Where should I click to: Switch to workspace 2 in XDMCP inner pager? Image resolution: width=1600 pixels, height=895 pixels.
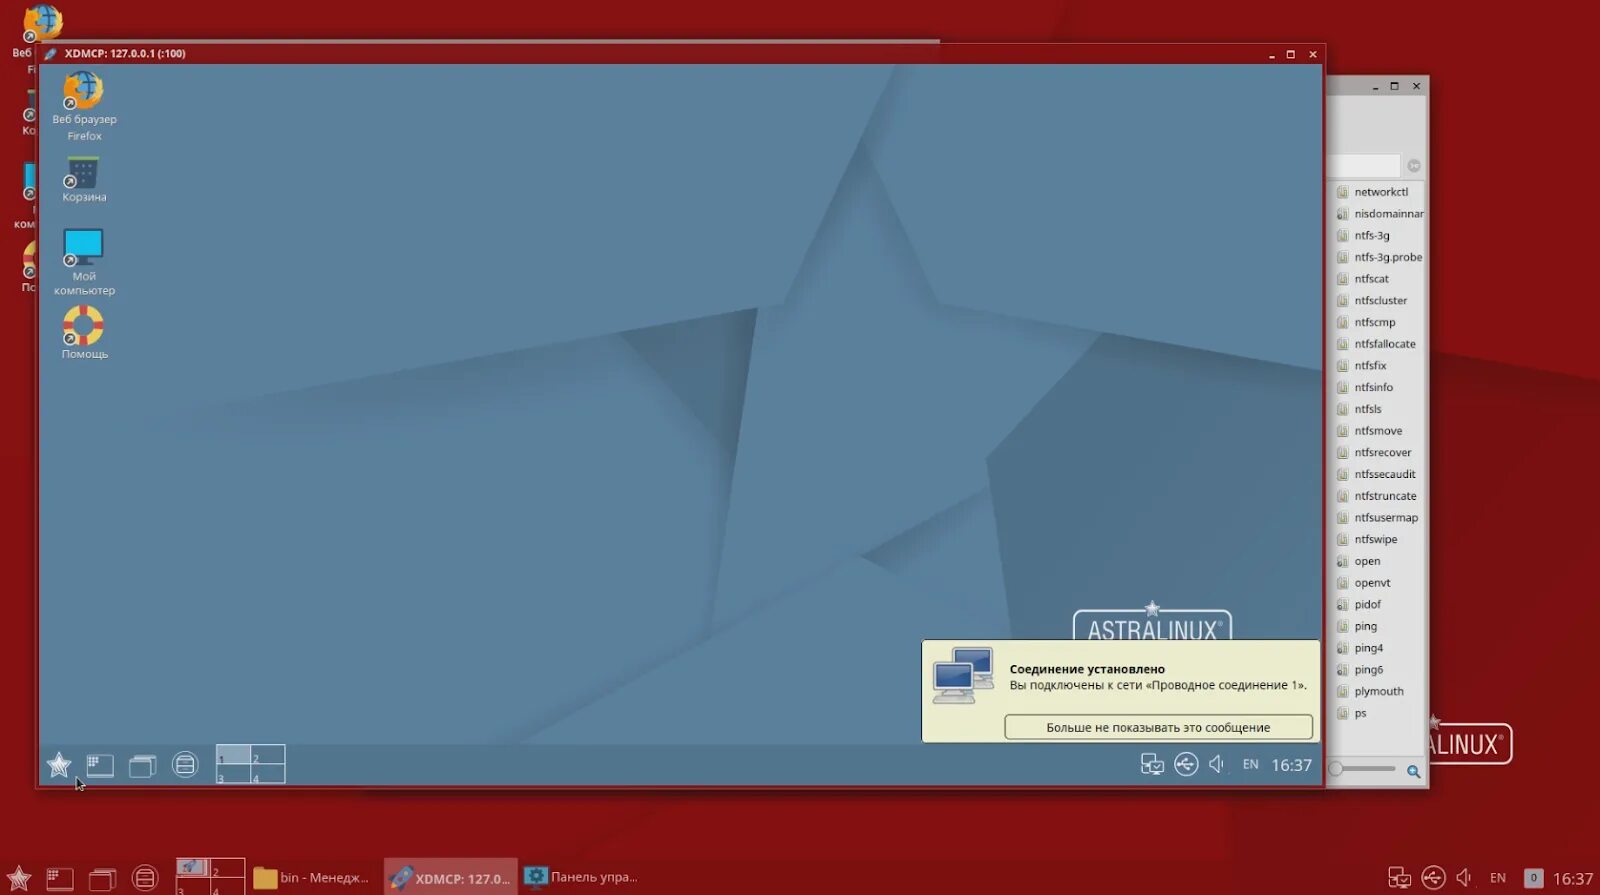click(x=268, y=755)
